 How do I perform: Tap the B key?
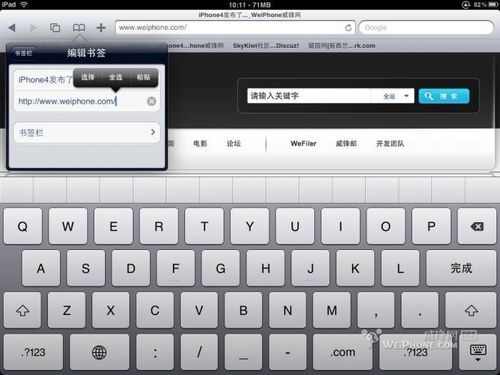(243, 310)
